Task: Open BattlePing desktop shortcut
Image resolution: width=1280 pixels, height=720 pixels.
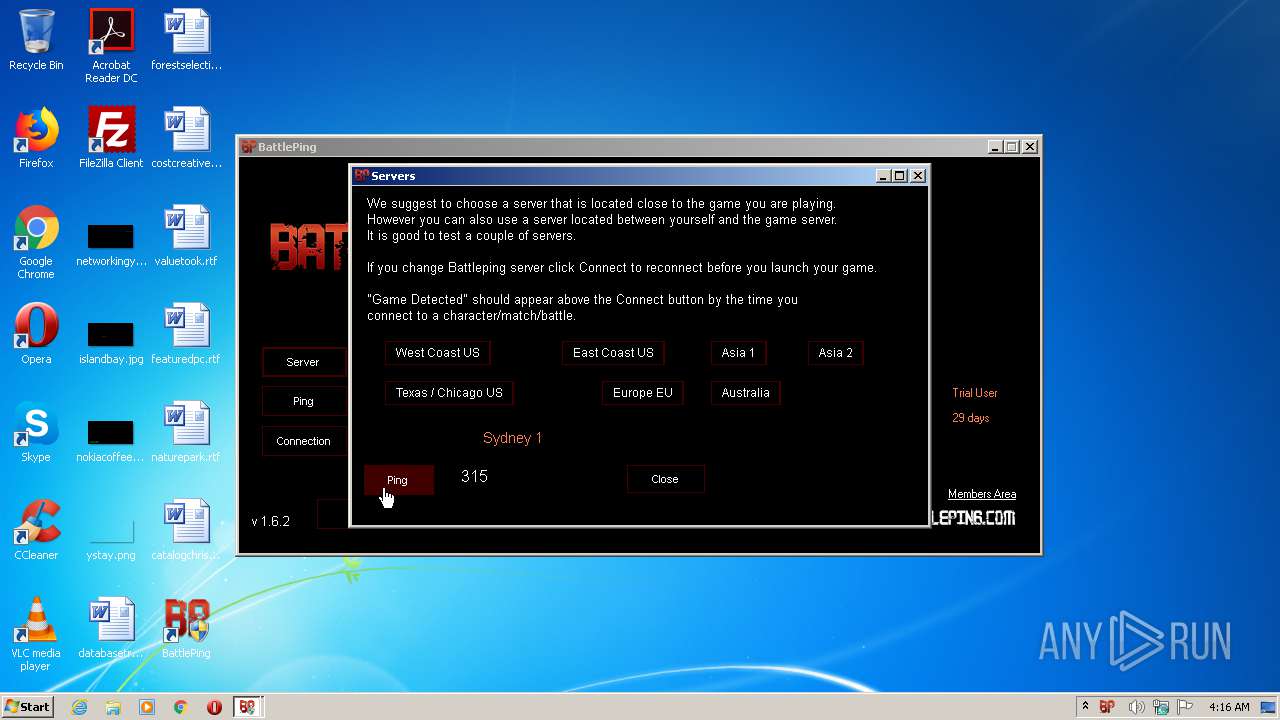Action: 186,628
